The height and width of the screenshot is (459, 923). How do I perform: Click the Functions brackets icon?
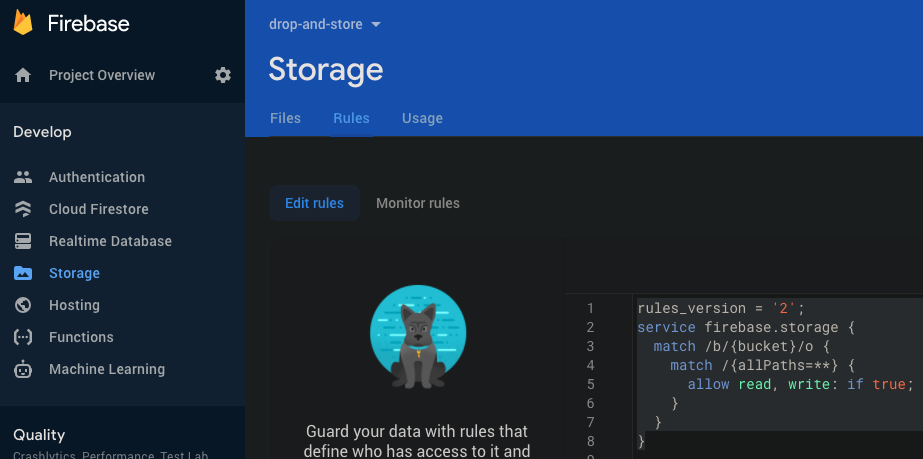click(23, 337)
